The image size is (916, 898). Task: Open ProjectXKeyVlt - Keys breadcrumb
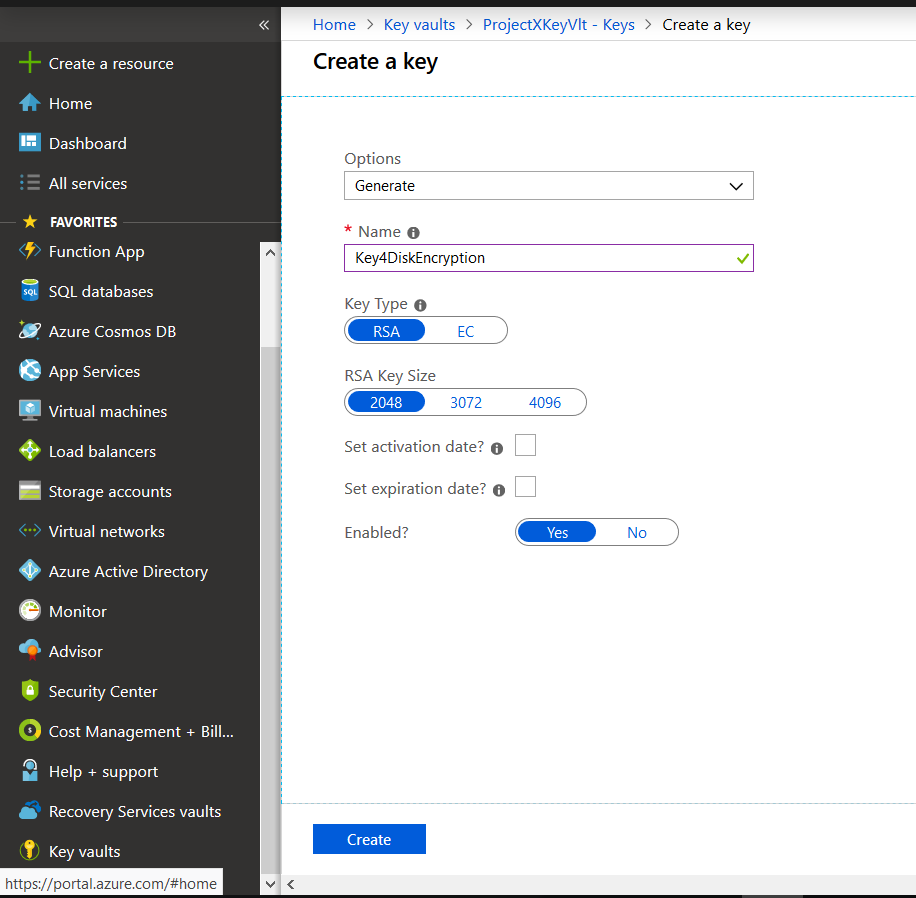click(558, 25)
